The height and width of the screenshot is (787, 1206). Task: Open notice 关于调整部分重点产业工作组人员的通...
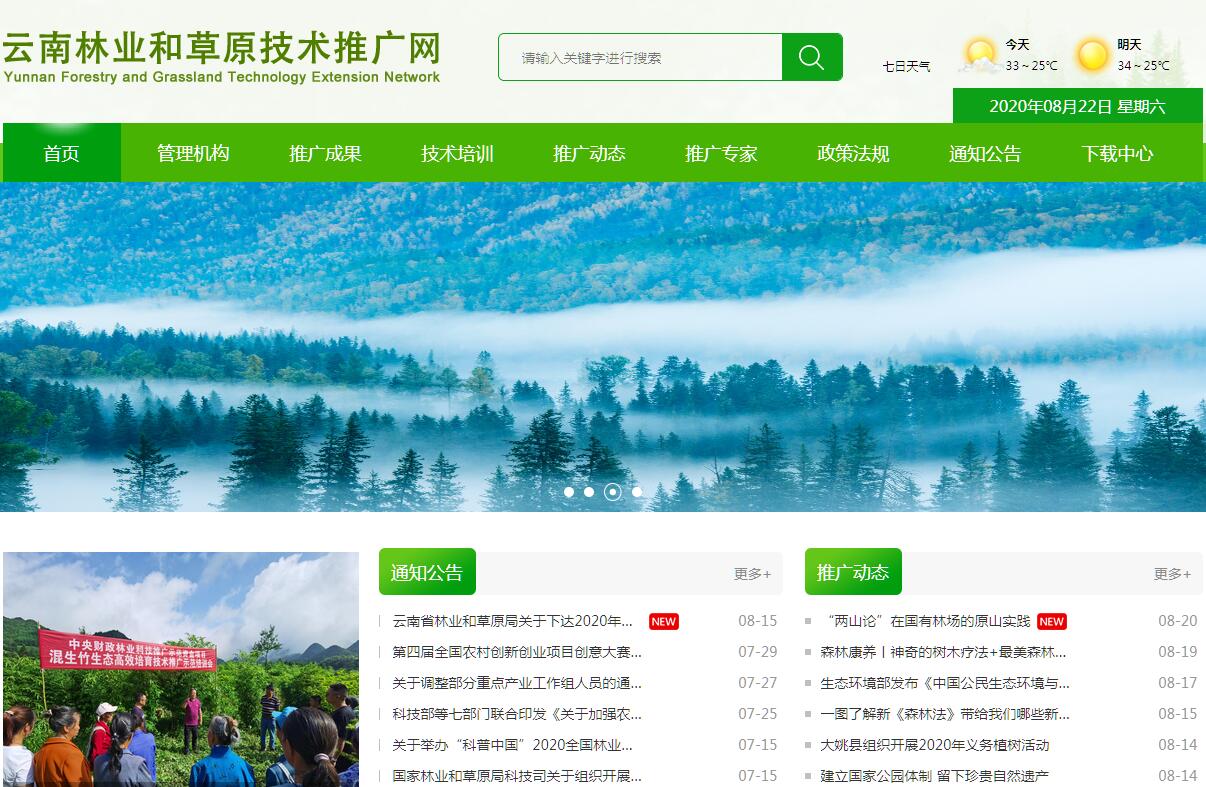click(x=517, y=683)
